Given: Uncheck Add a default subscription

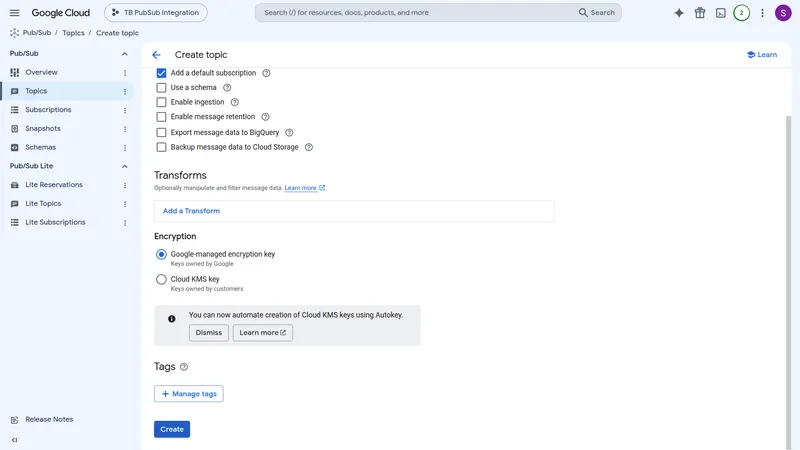Looking at the screenshot, I should pos(161,73).
